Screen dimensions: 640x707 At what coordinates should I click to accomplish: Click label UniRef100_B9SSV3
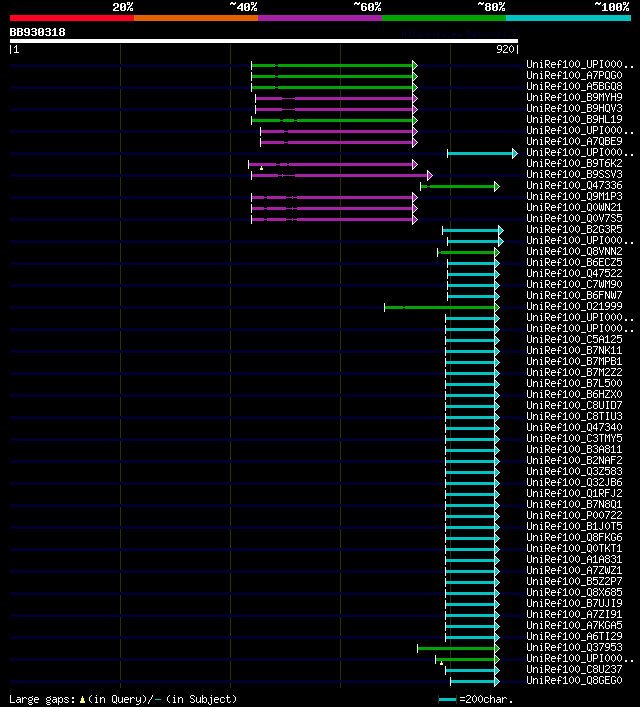[x=574, y=174]
